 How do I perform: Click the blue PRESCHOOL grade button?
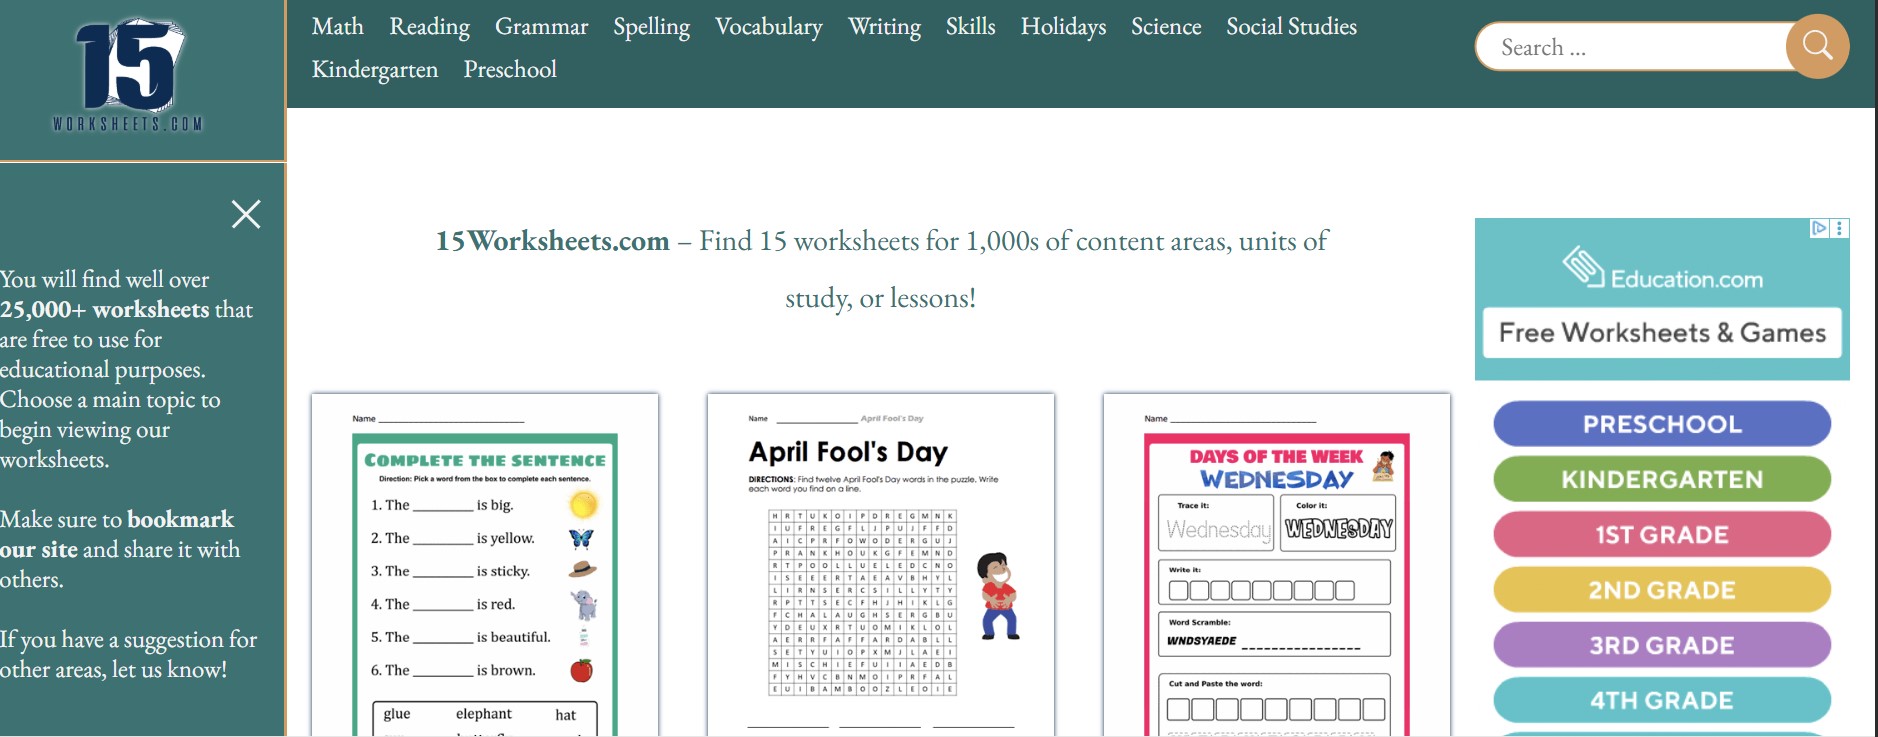point(1661,424)
